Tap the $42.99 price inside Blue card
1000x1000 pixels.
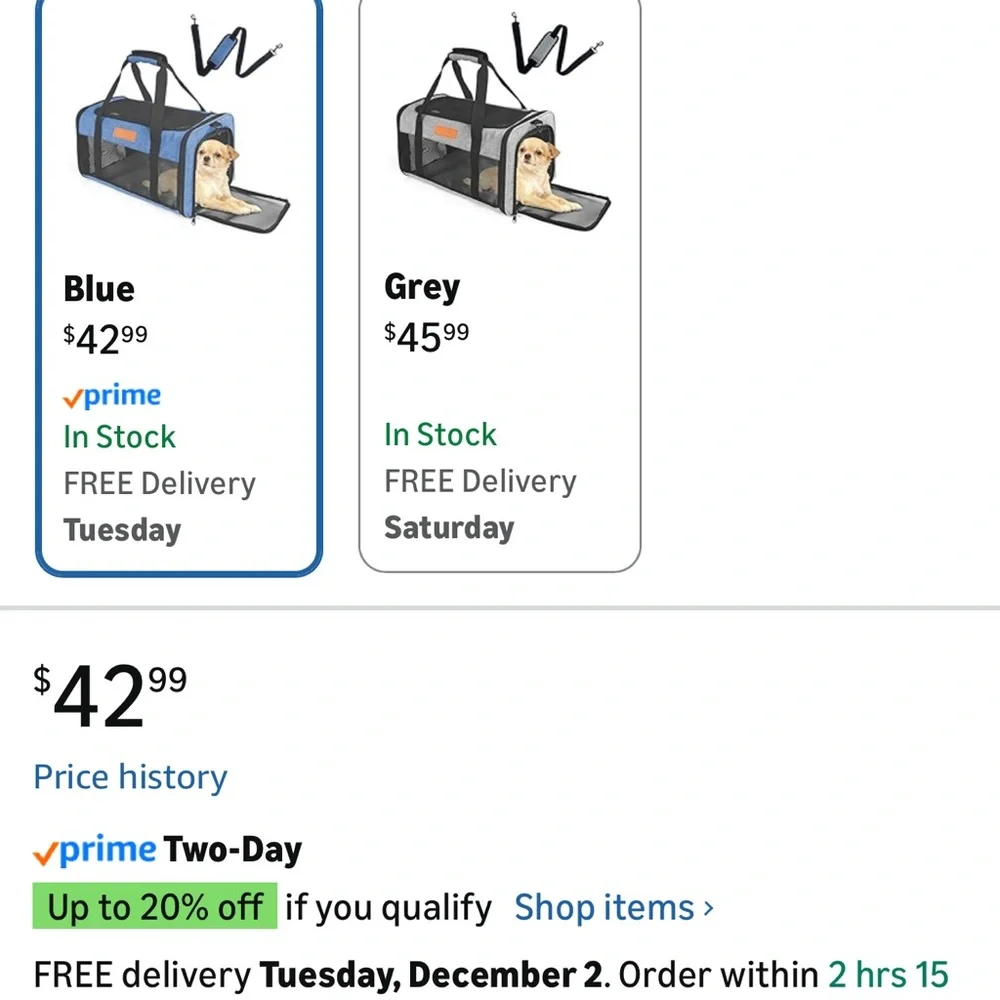click(x=105, y=339)
